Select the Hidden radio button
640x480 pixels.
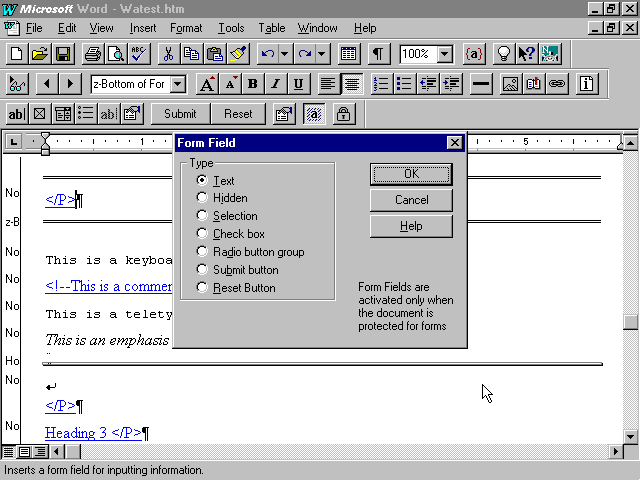203,198
